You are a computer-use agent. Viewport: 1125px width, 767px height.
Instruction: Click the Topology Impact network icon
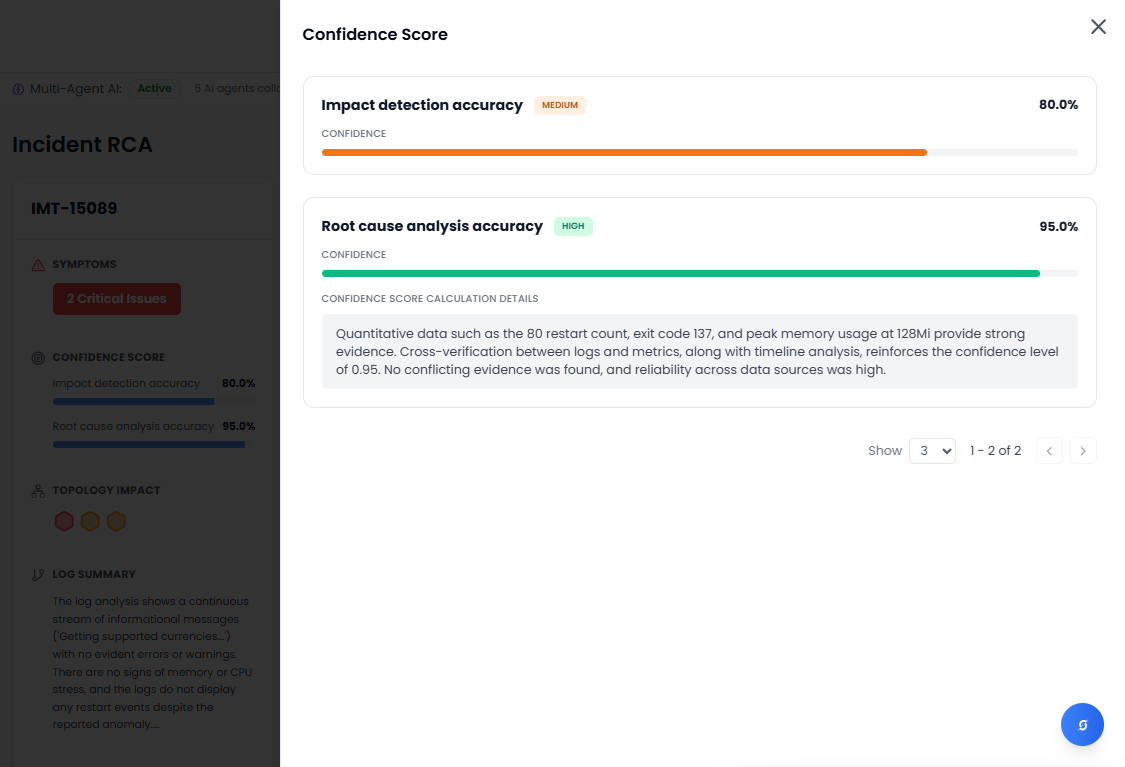pos(38,491)
